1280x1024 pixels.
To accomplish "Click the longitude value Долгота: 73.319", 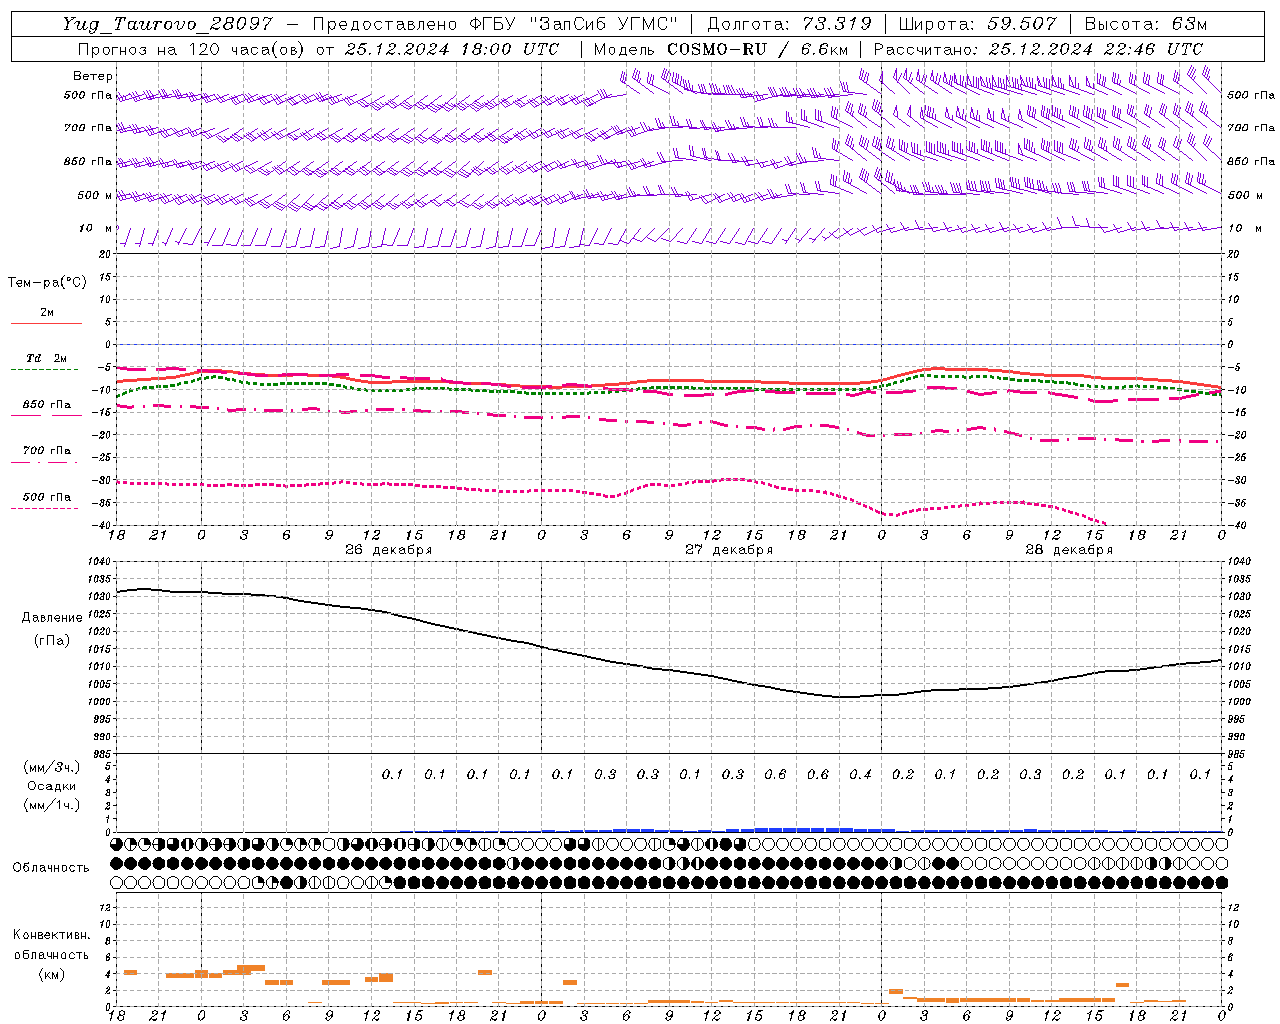I will point(789,24).
